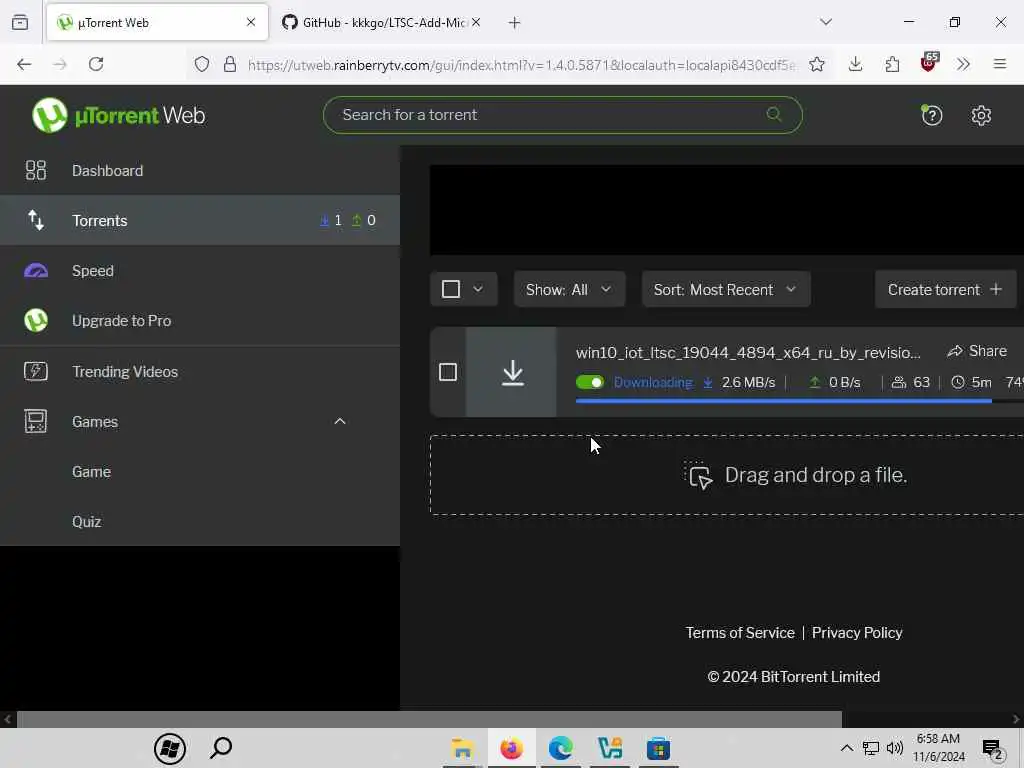Click the browser back arrow
The image size is (1024, 768).
(x=24, y=64)
